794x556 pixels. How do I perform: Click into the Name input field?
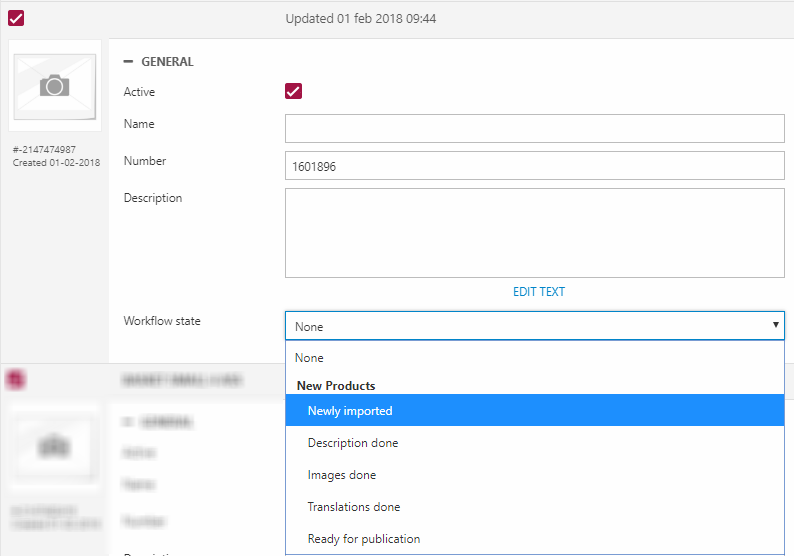click(534, 128)
